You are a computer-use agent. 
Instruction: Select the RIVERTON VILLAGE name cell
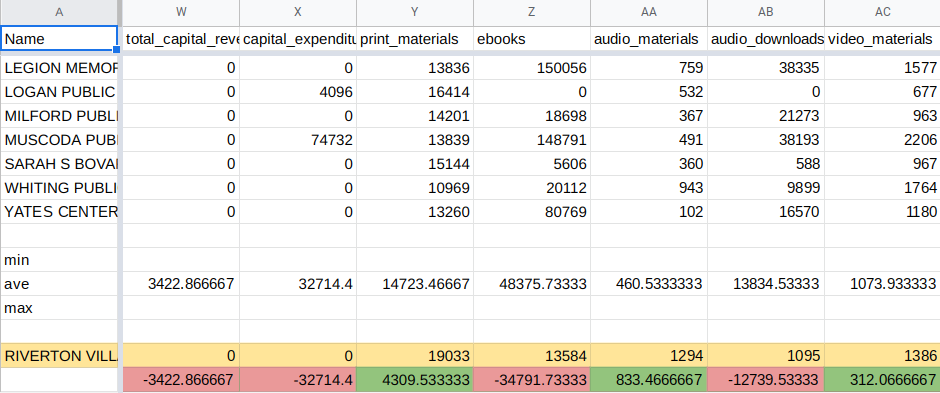[59, 356]
